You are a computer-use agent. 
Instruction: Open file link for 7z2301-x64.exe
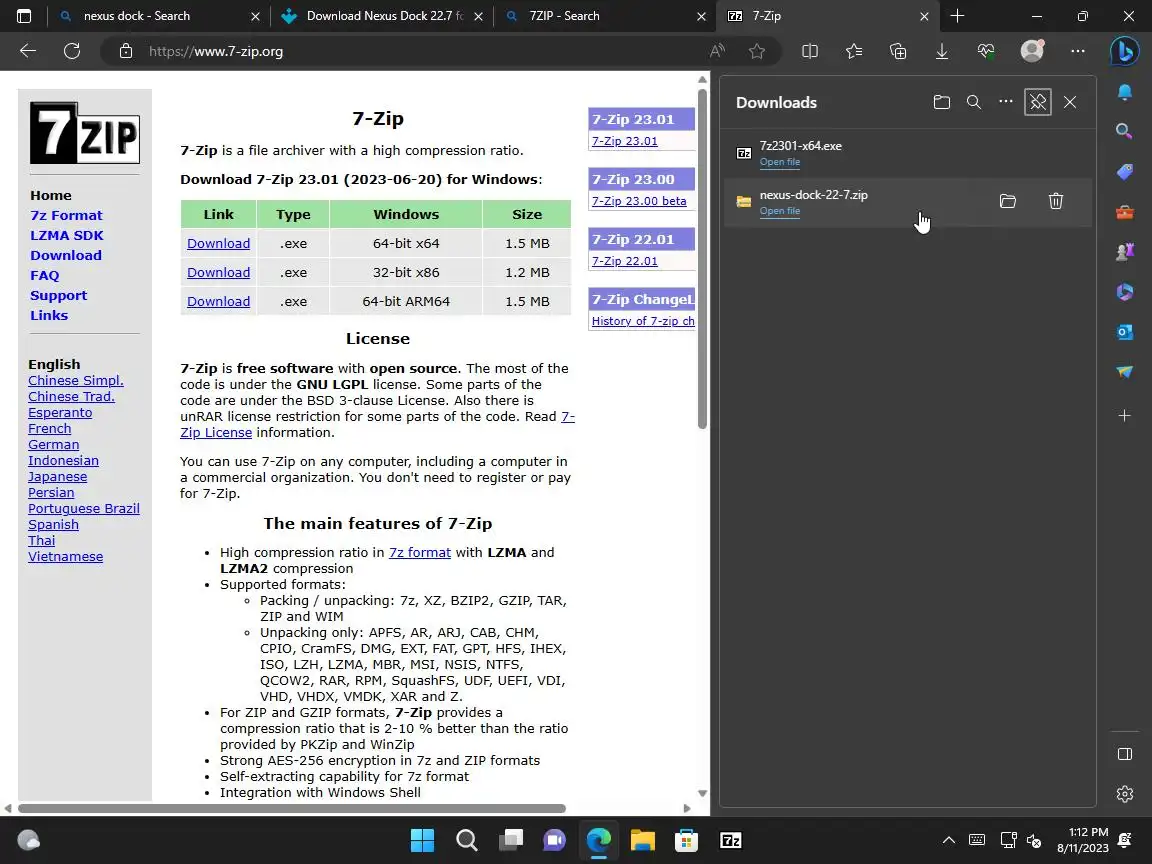coord(780,162)
